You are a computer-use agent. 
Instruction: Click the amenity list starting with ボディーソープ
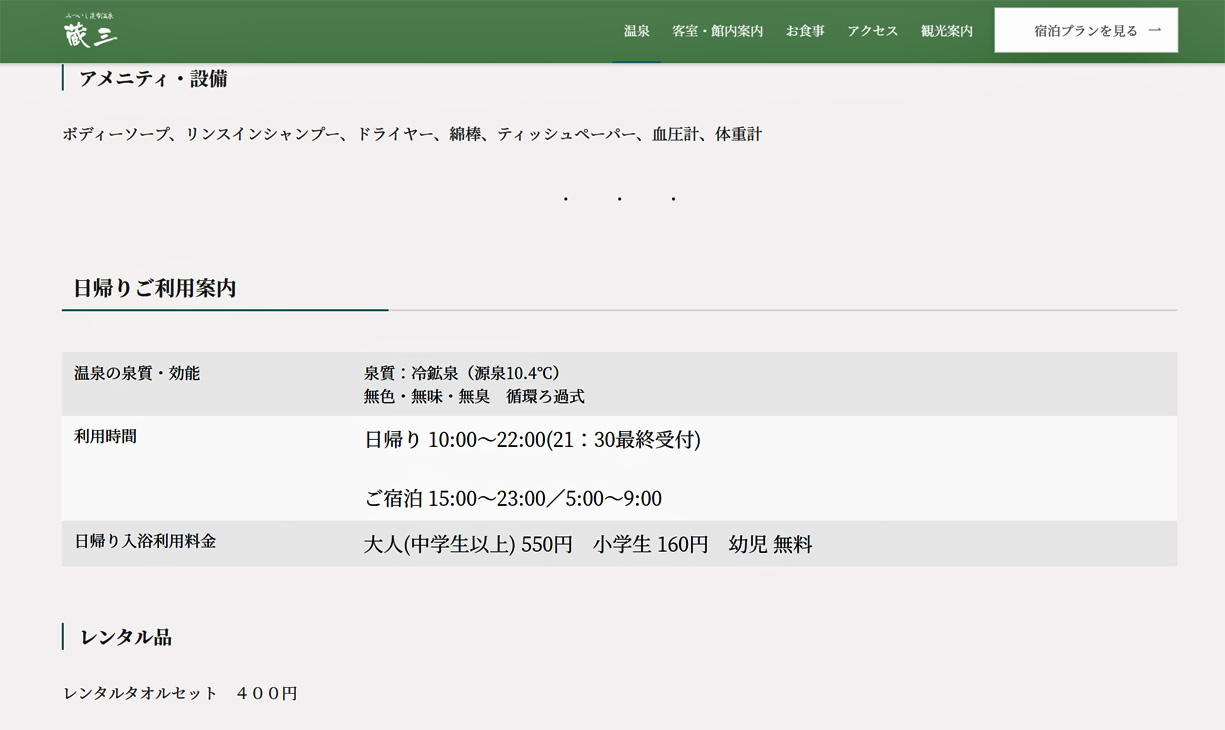point(412,134)
